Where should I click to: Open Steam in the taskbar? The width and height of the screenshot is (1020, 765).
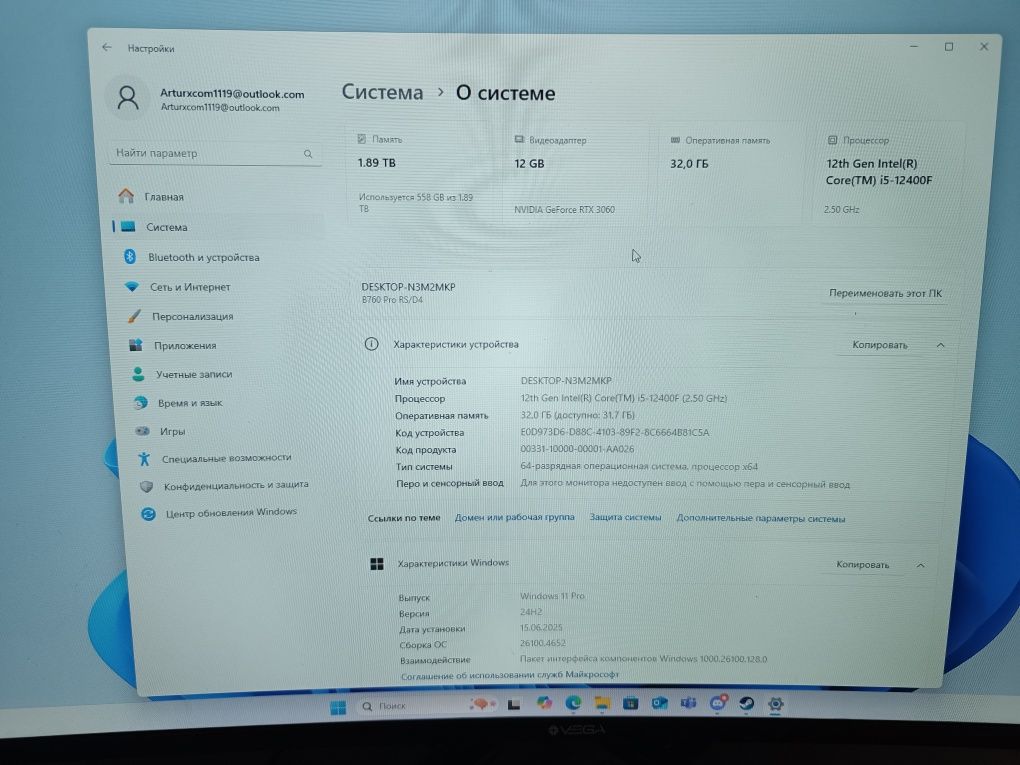pos(746,703)
